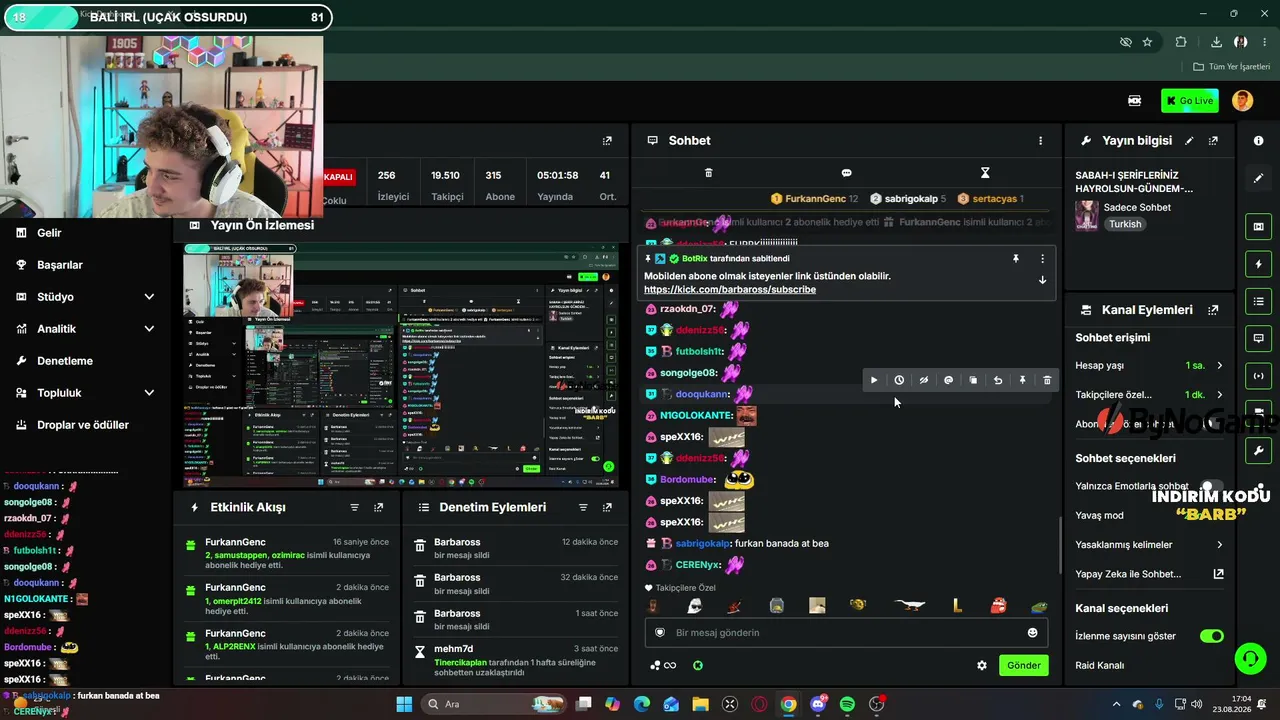Unpin the BotRix pinned message

(1016, 258)
